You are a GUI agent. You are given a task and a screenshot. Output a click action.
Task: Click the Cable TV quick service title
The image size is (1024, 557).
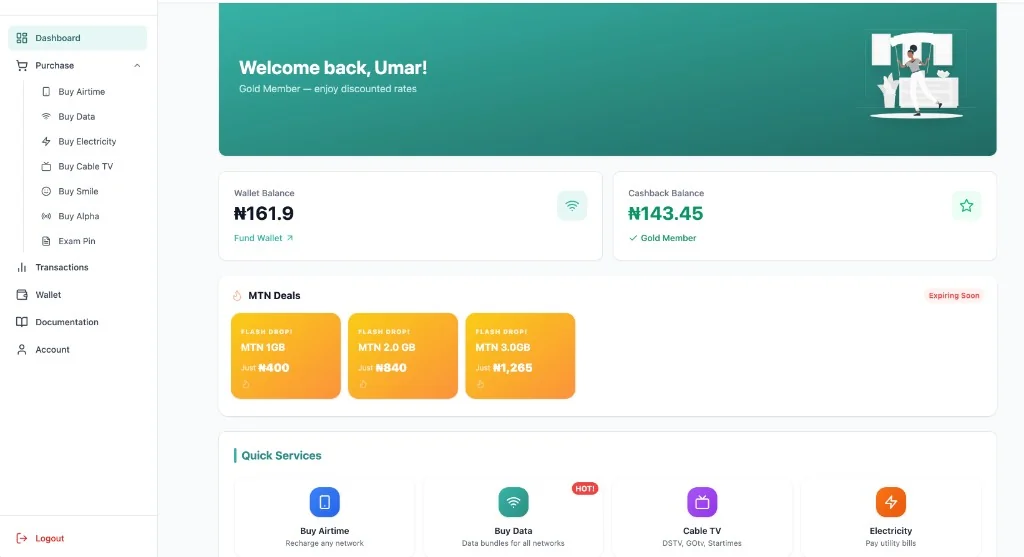[x=702, y=531]
